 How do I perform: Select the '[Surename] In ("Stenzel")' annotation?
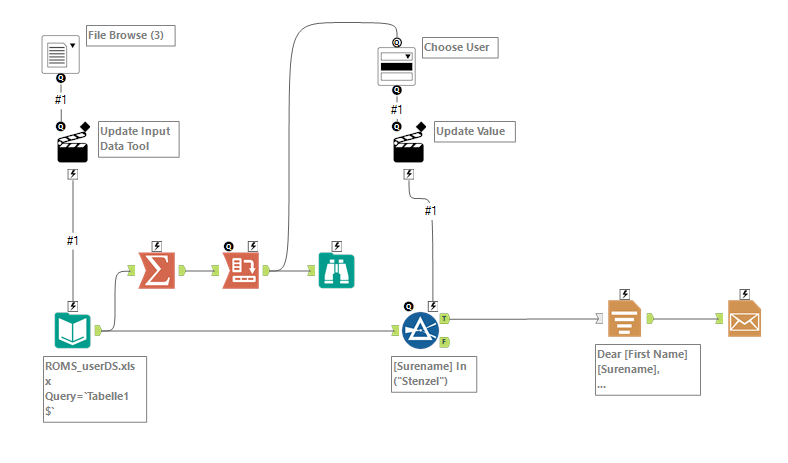[434, 375]
